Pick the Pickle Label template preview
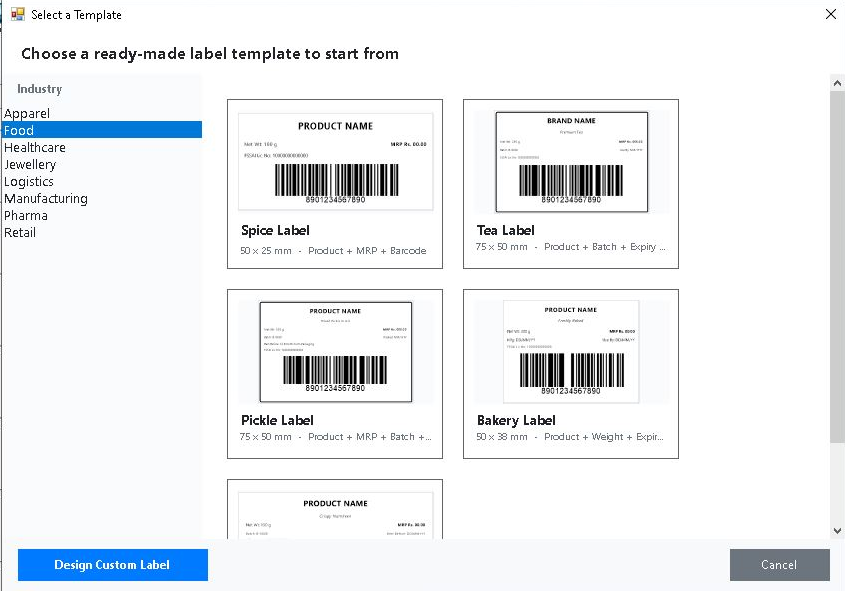This screenshot has height=594, width=846. point(335,352)
